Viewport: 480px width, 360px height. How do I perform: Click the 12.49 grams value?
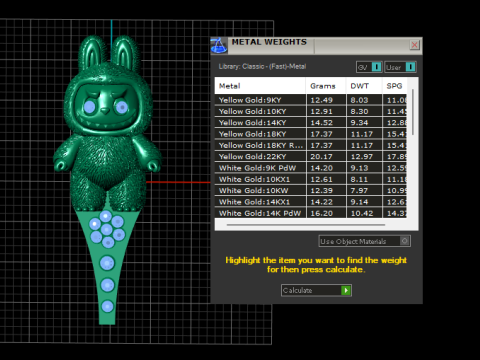click(x=321, y=100)
